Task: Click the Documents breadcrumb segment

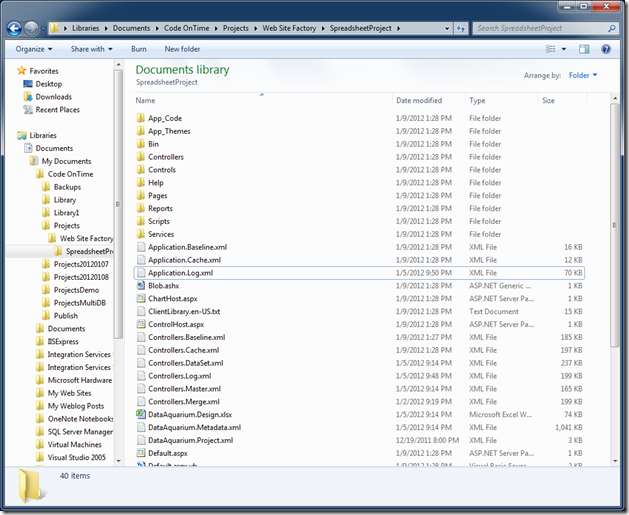Action: 131,28
